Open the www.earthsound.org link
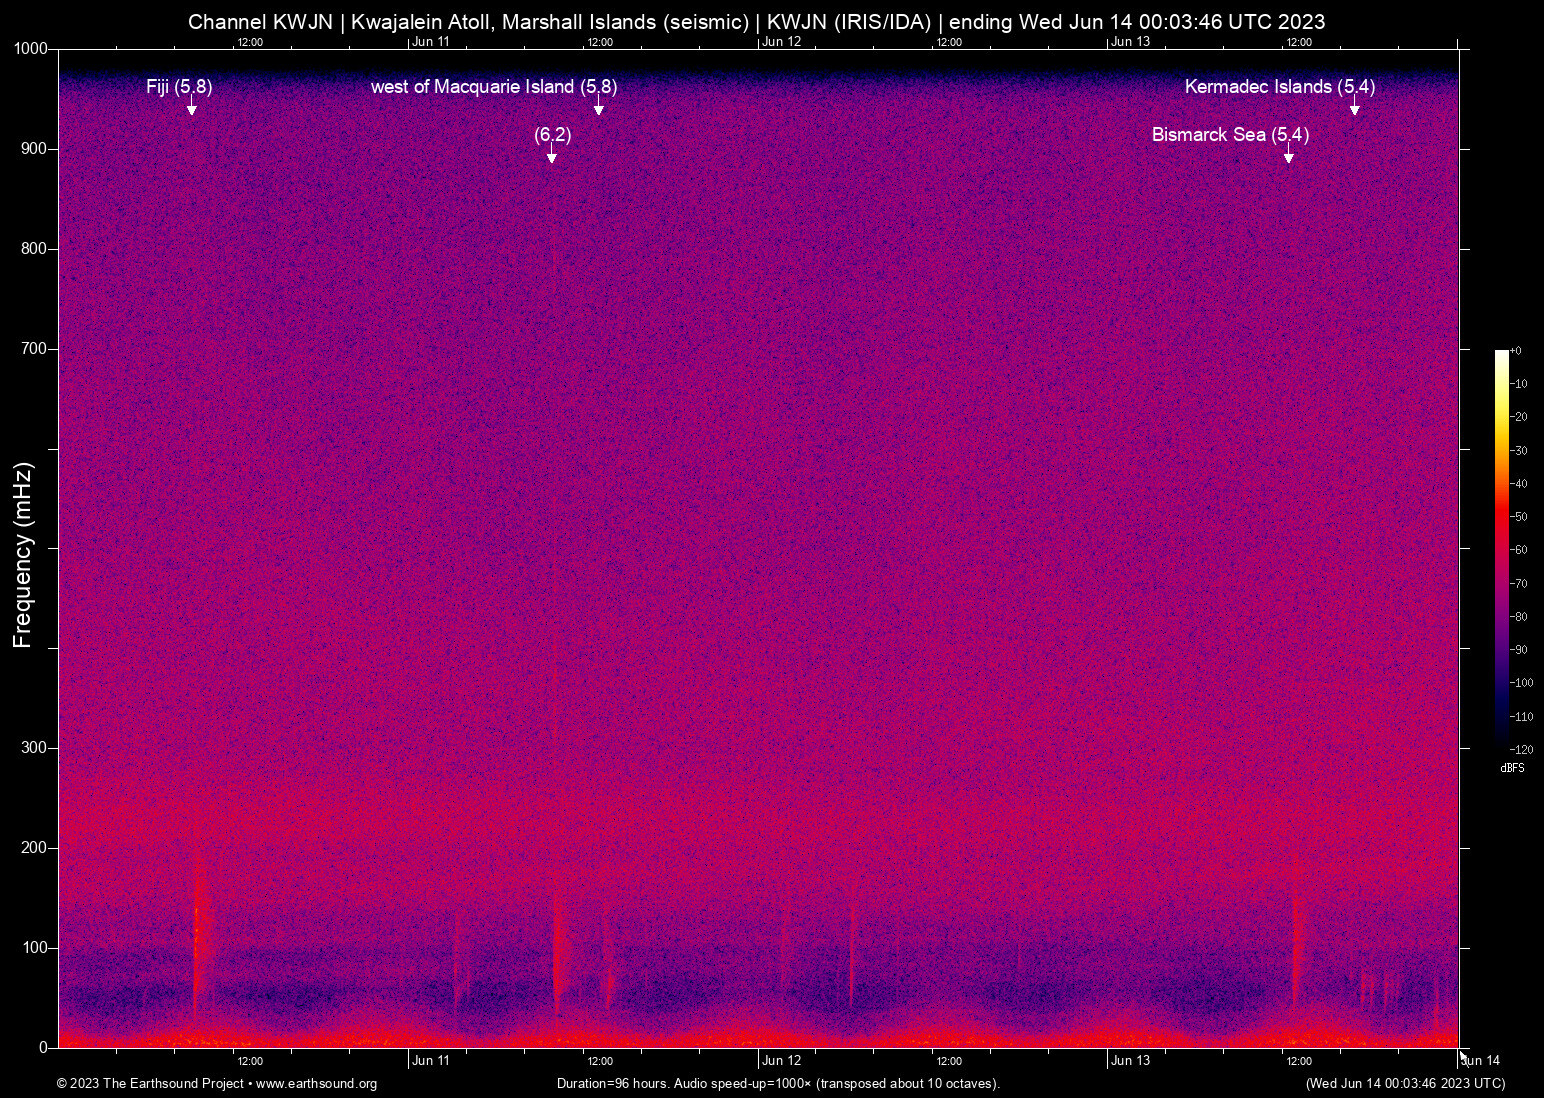The height and width of the screenshot is (1098, 1544). tap(316, 1084)
